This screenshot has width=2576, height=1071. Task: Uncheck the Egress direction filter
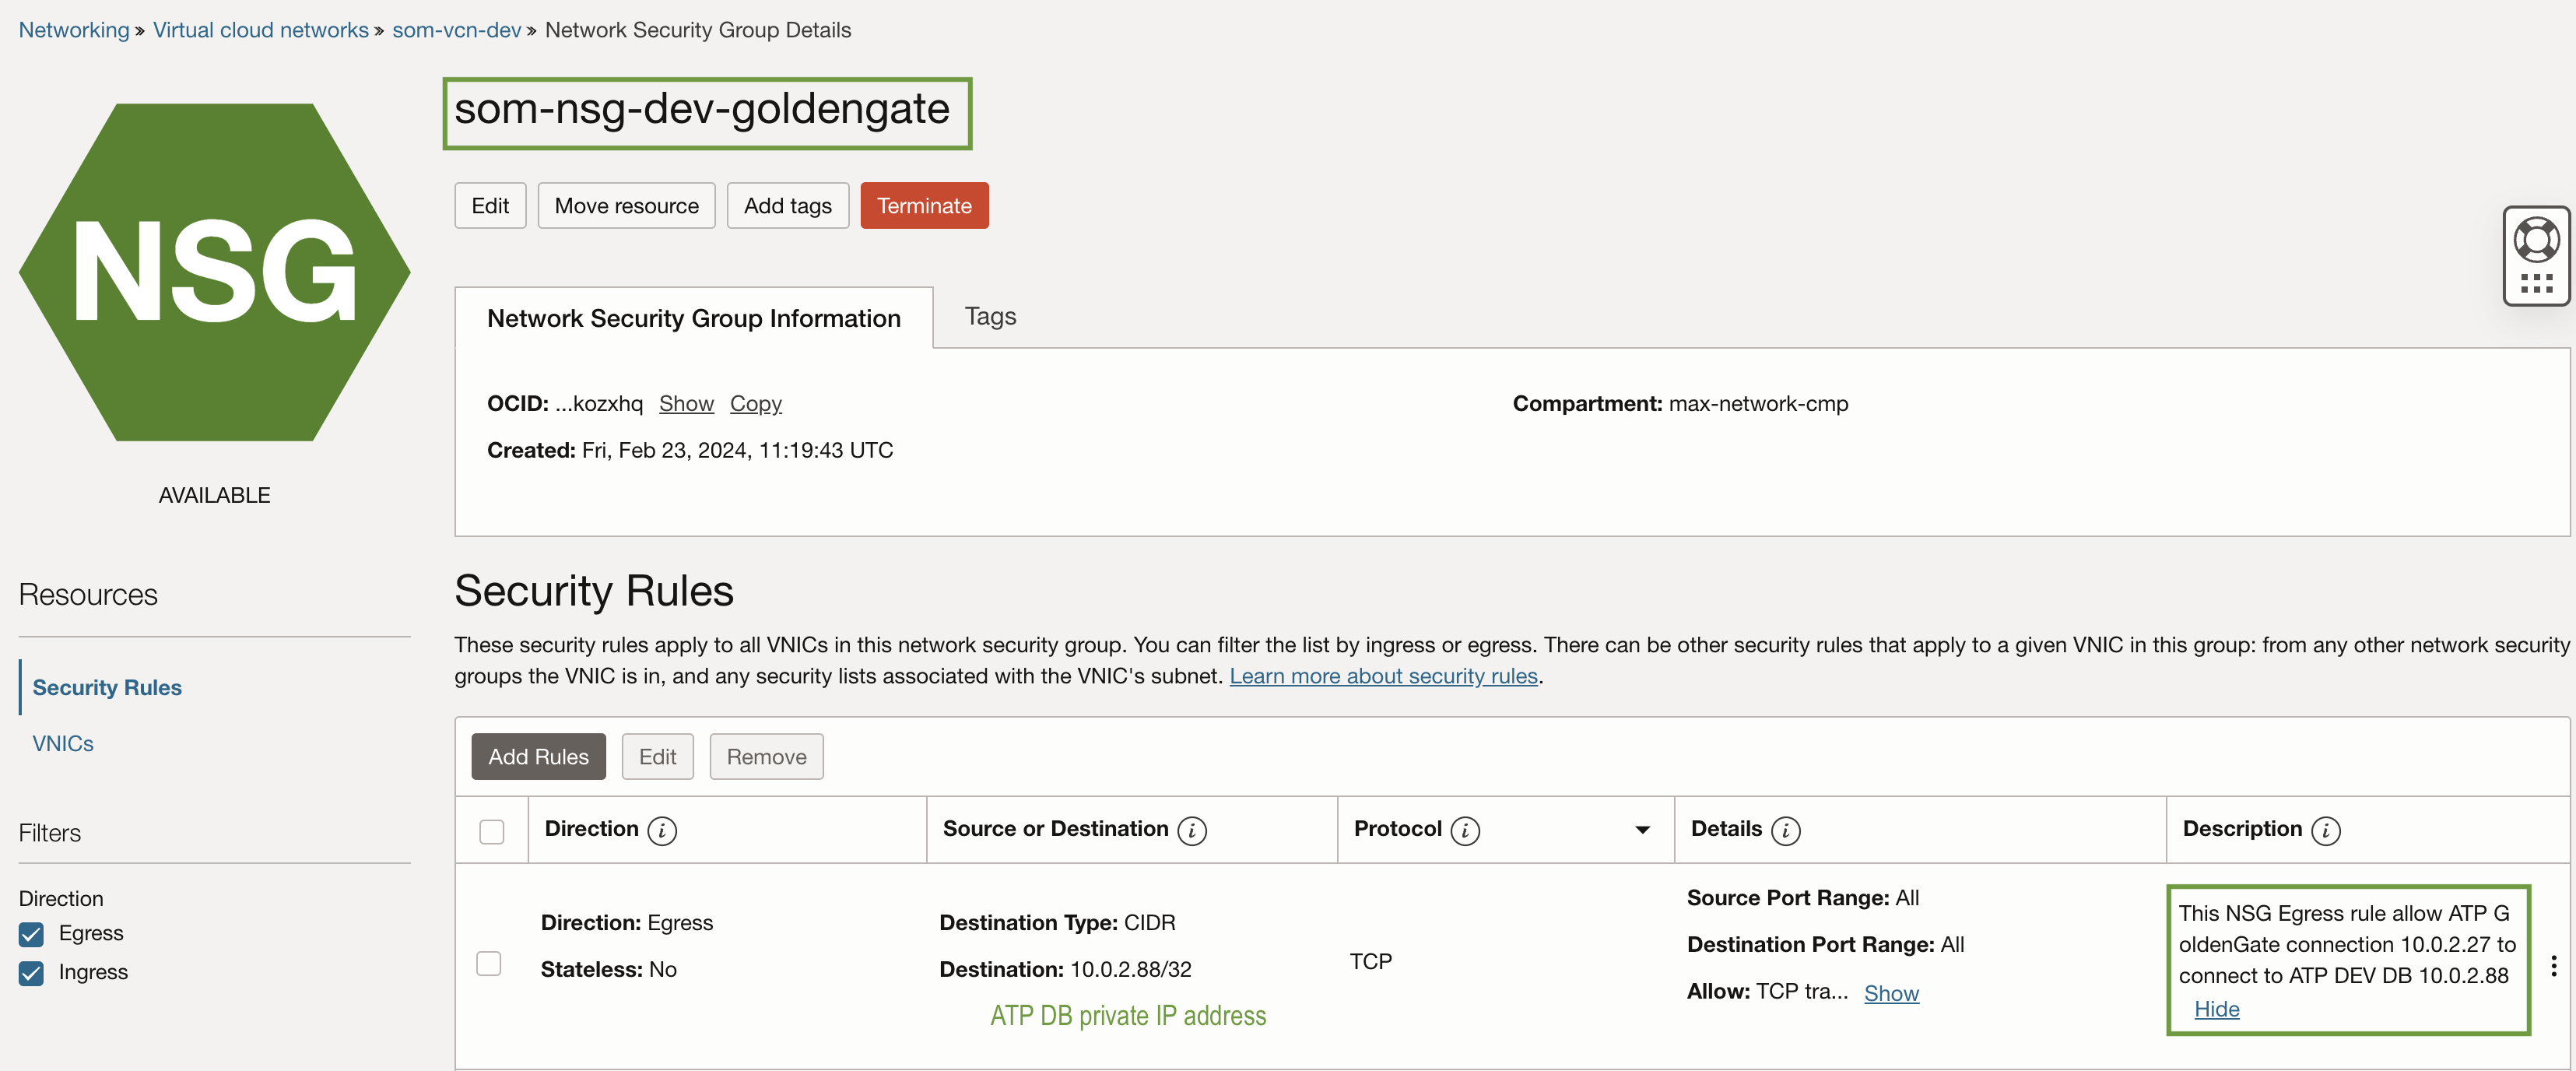tap(32, 934)
